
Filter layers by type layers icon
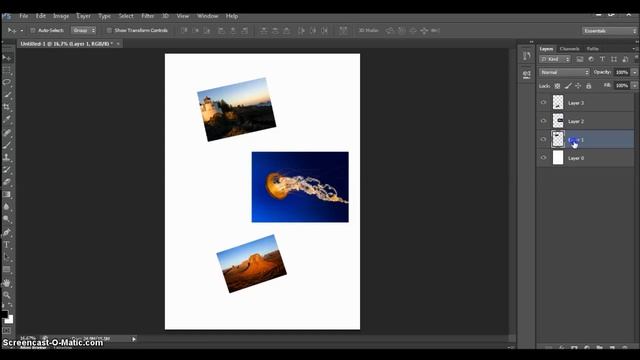tap(602, 60)
